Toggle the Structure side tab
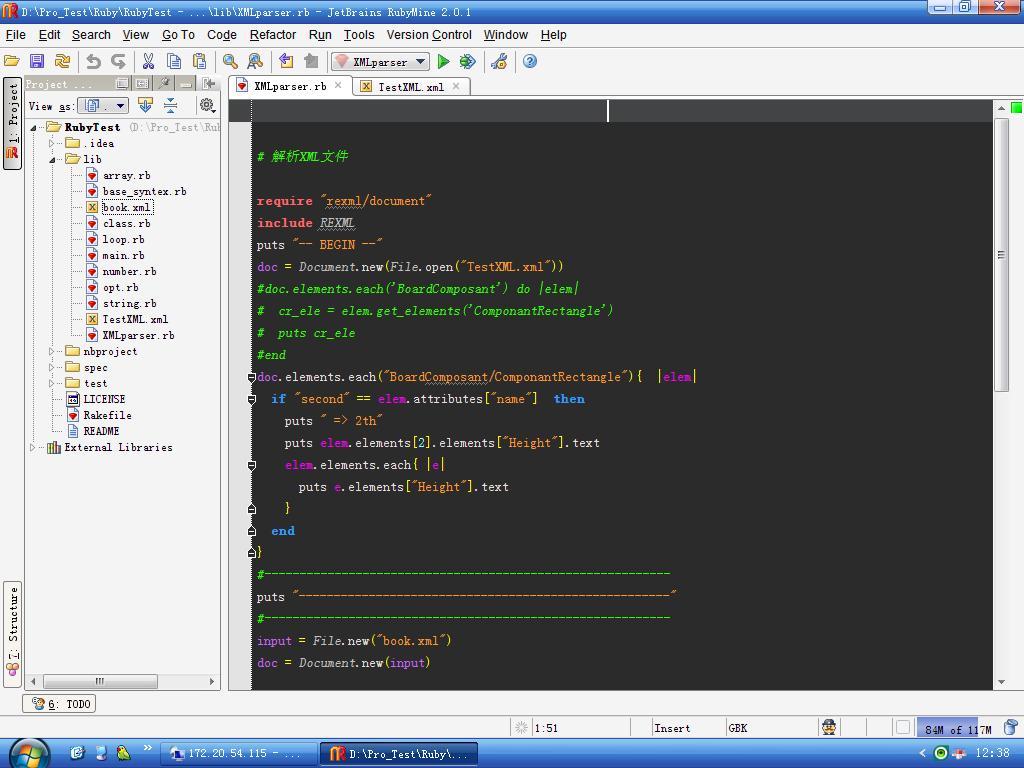This screenshot has height=768, width=1024. [x=12, y=633]
